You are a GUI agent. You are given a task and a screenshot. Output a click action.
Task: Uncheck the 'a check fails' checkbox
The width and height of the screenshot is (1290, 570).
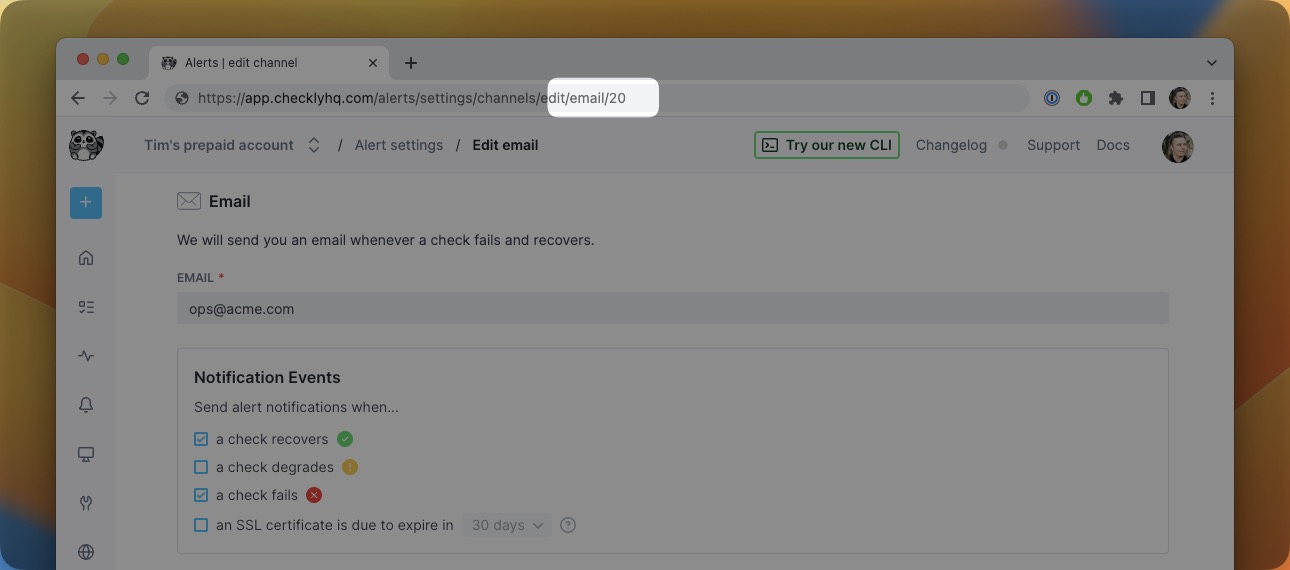click(x=201, y=495)
